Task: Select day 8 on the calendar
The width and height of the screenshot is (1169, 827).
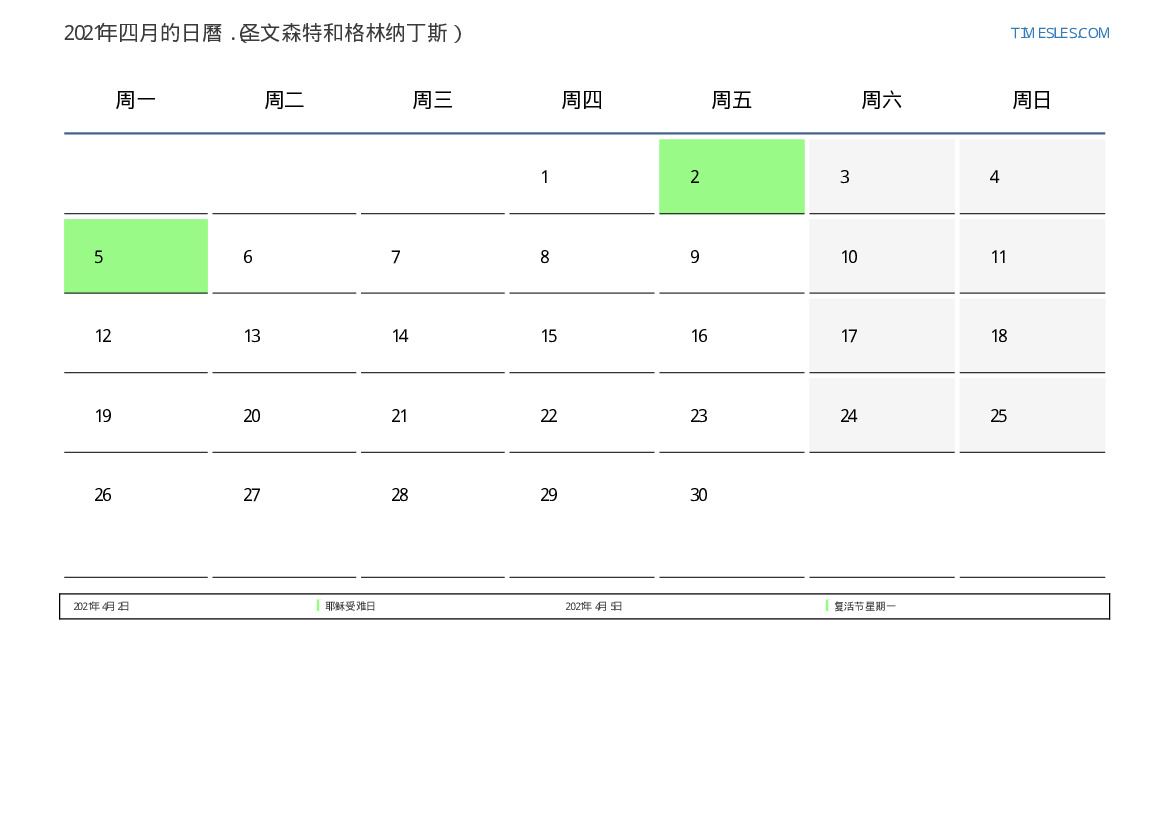Action: point(582,257)
